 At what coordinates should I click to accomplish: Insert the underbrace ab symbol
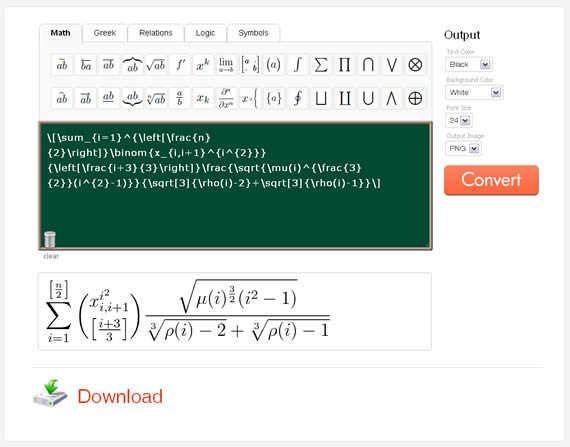132,98
